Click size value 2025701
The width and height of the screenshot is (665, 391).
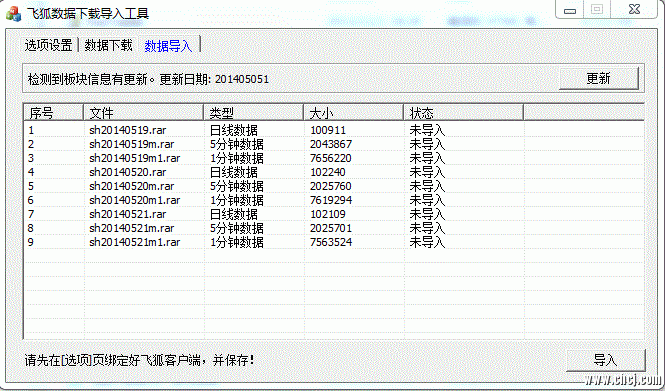pos(331,228)
